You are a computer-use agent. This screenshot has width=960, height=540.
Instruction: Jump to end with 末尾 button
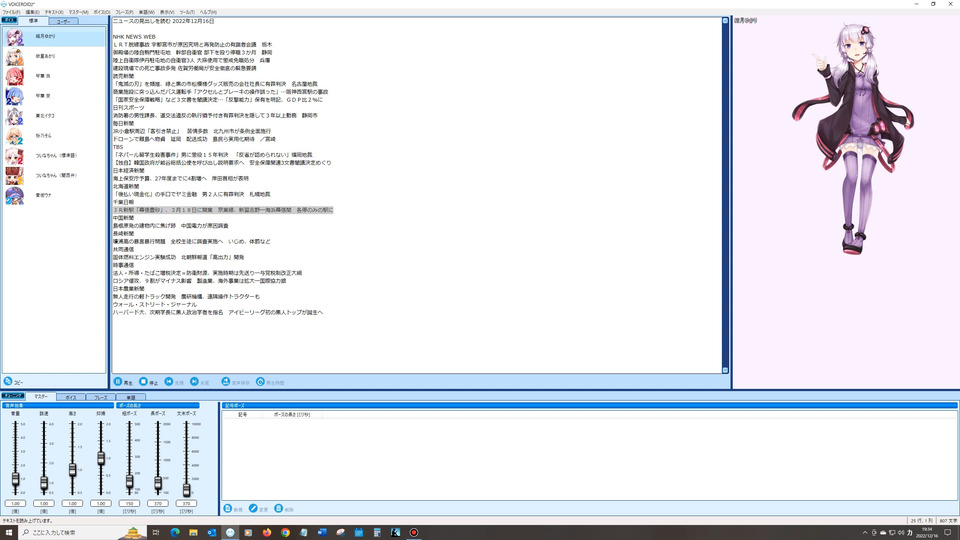[x=200, y=382]
